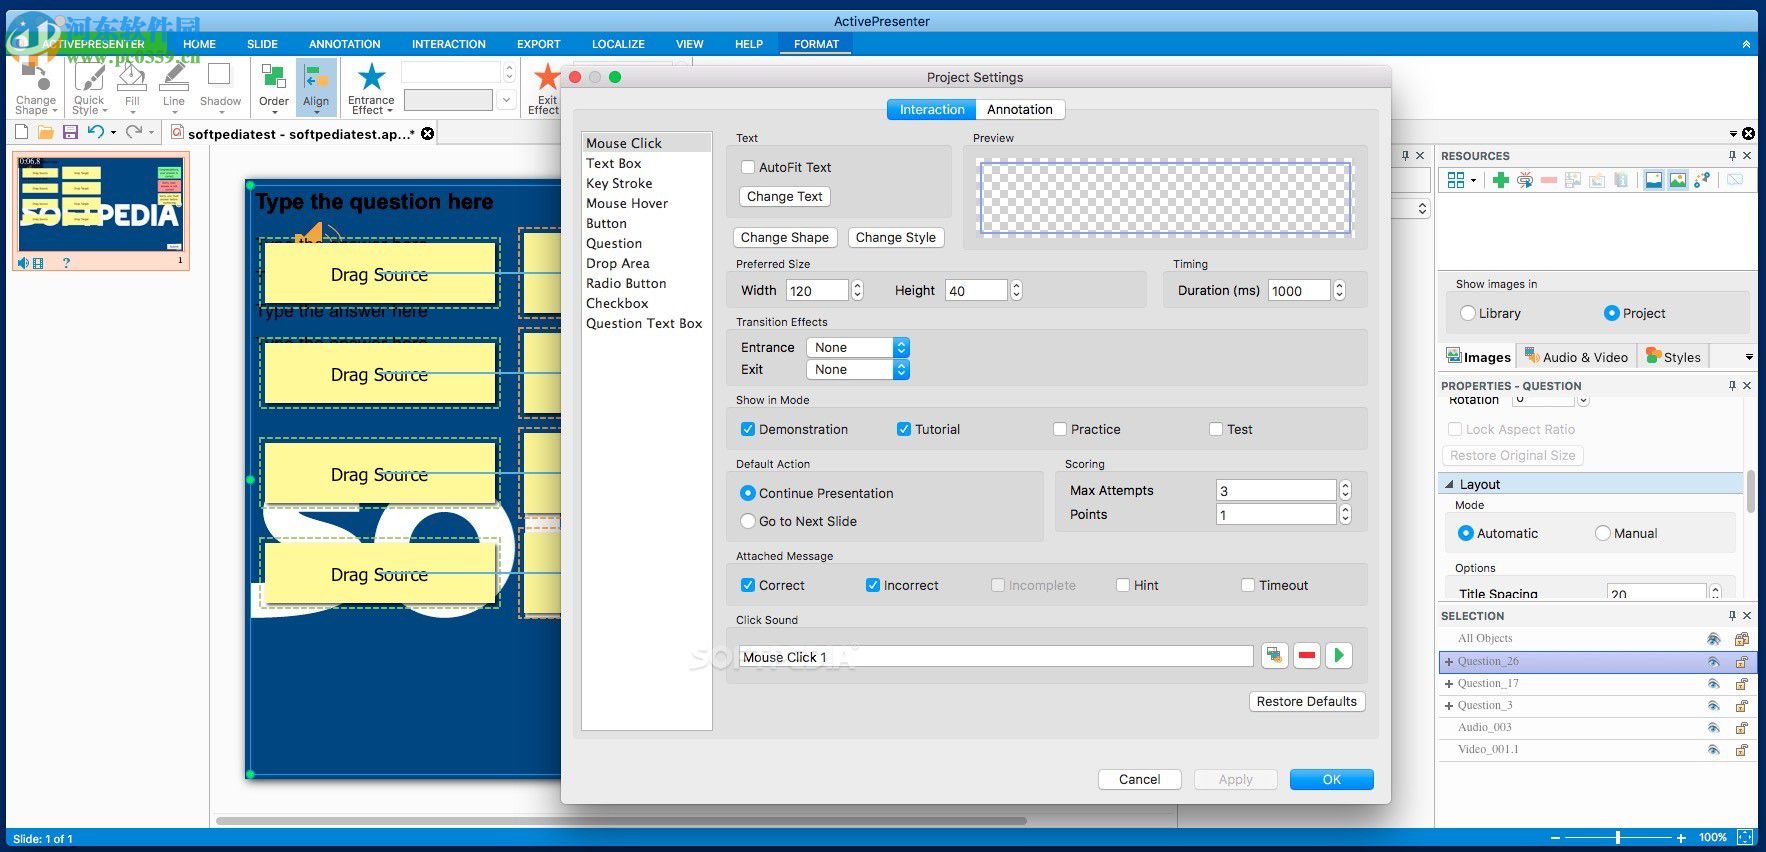Click the Width stepper arrows

[x=857, y=290]
